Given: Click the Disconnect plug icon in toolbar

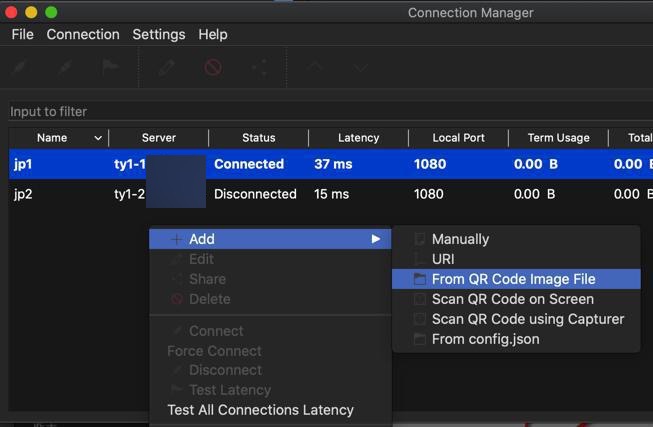Looking at the screenshot, I should pos(65,67).
